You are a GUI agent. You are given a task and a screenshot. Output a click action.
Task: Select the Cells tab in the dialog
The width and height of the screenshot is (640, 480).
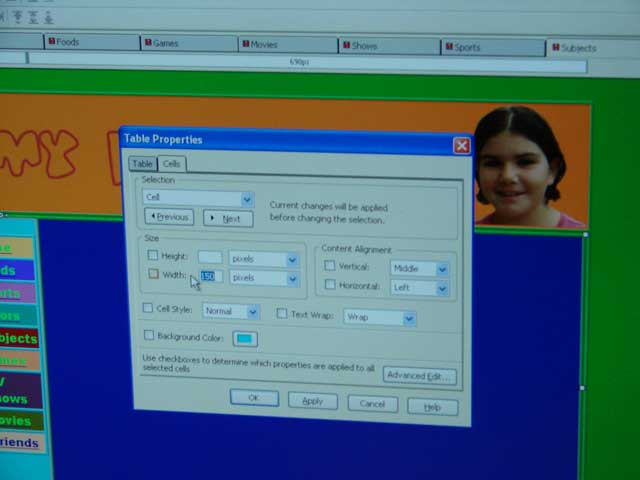pyautogui.click(x=172, y=164)
